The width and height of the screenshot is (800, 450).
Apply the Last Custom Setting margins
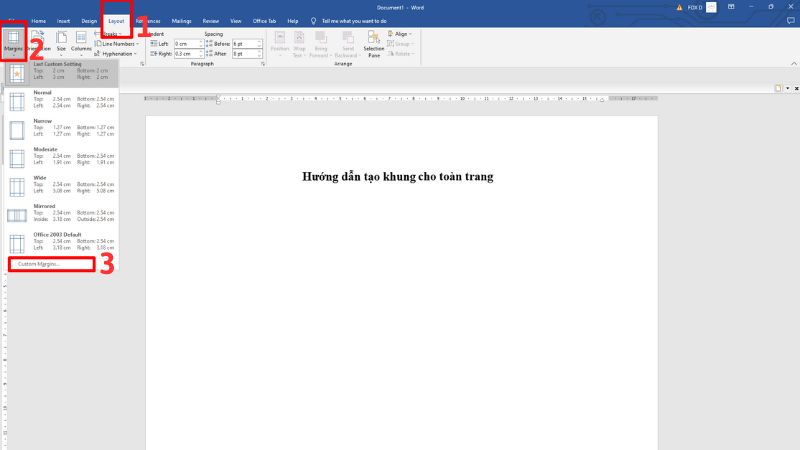[60, 72]
